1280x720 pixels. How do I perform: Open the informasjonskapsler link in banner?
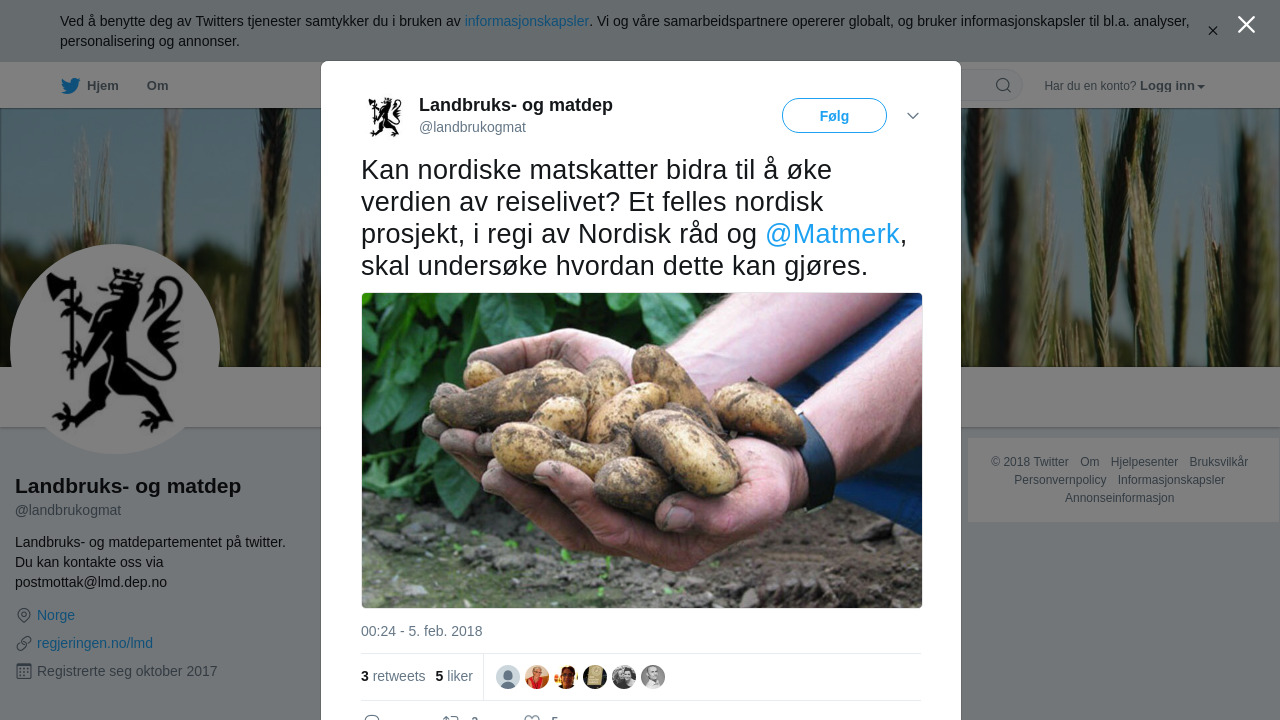pos(527,21)
